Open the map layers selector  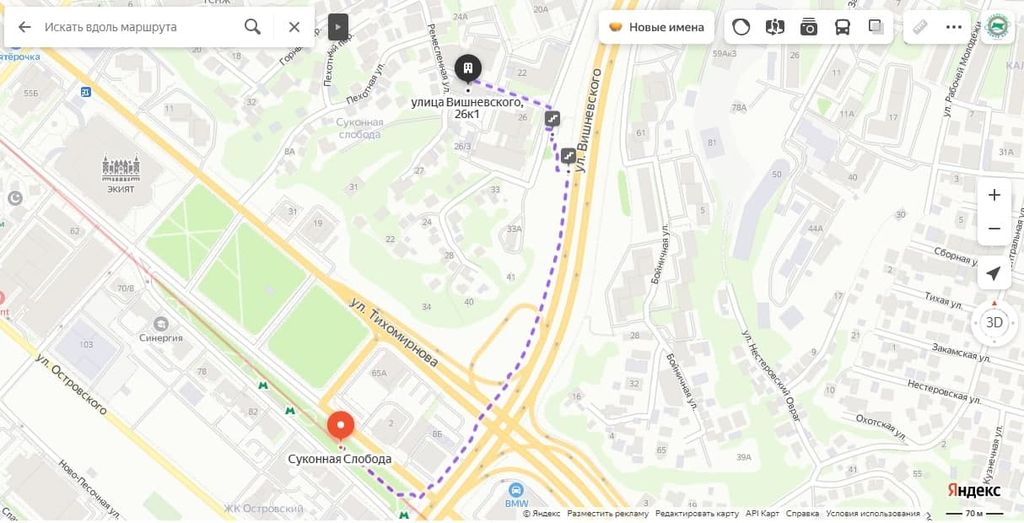click(876, 27)
